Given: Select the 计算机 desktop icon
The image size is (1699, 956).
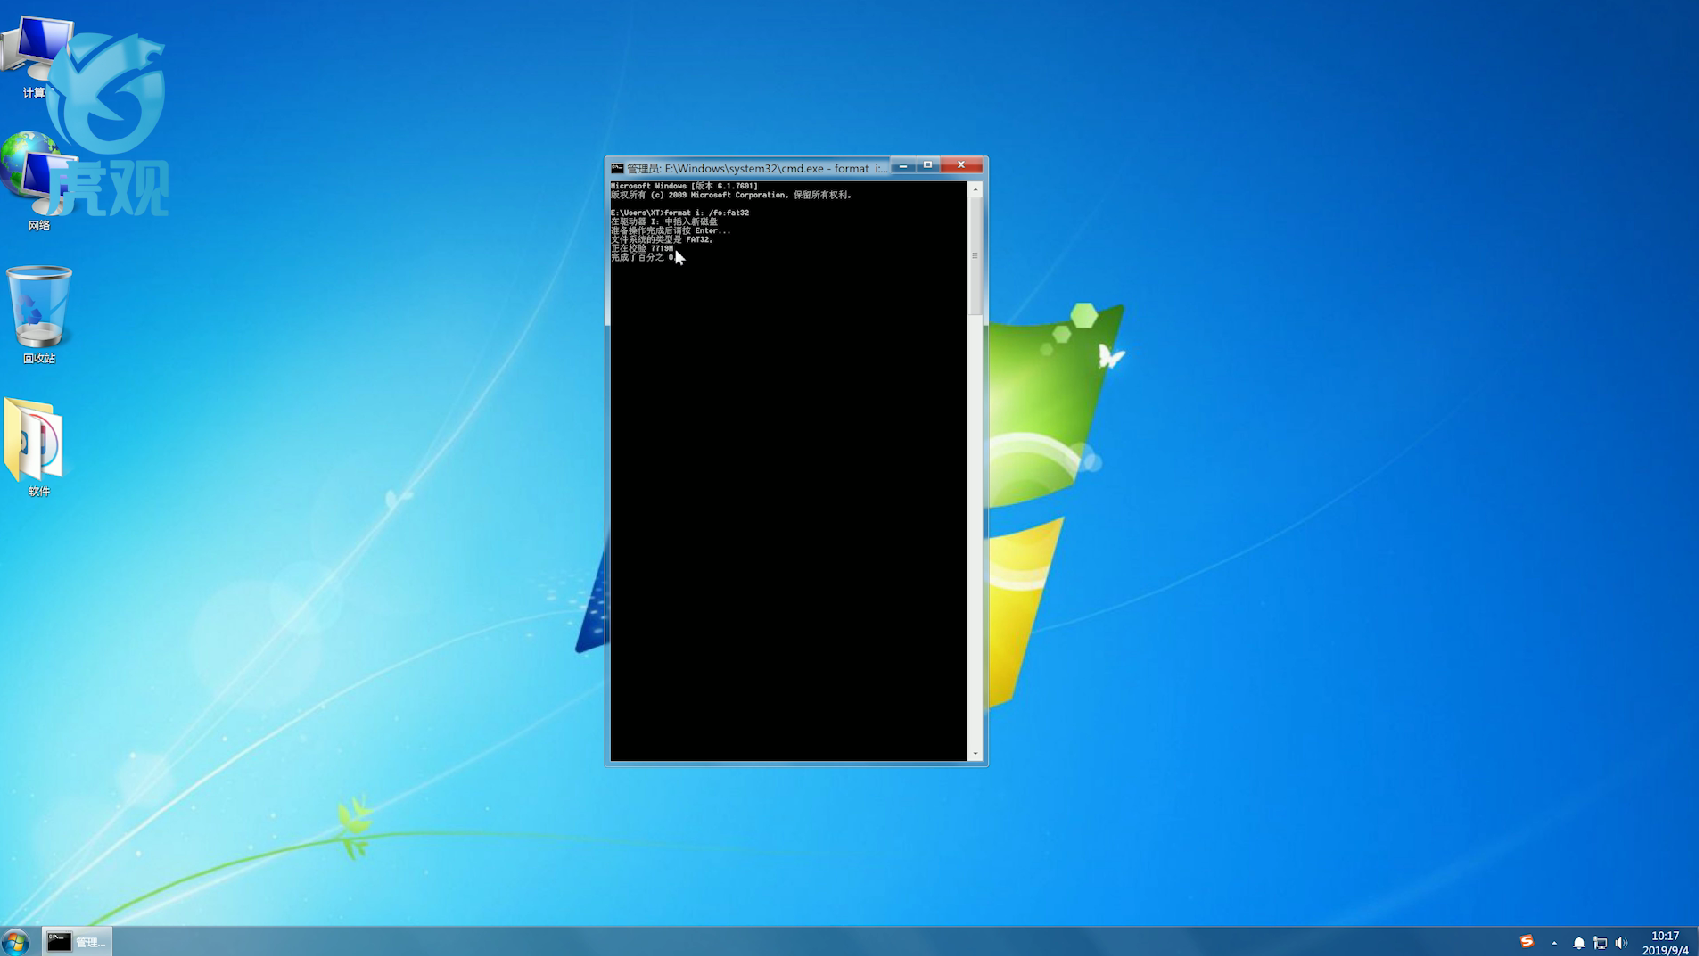Looking at the screenshot, I should click(x=36, y=57).
